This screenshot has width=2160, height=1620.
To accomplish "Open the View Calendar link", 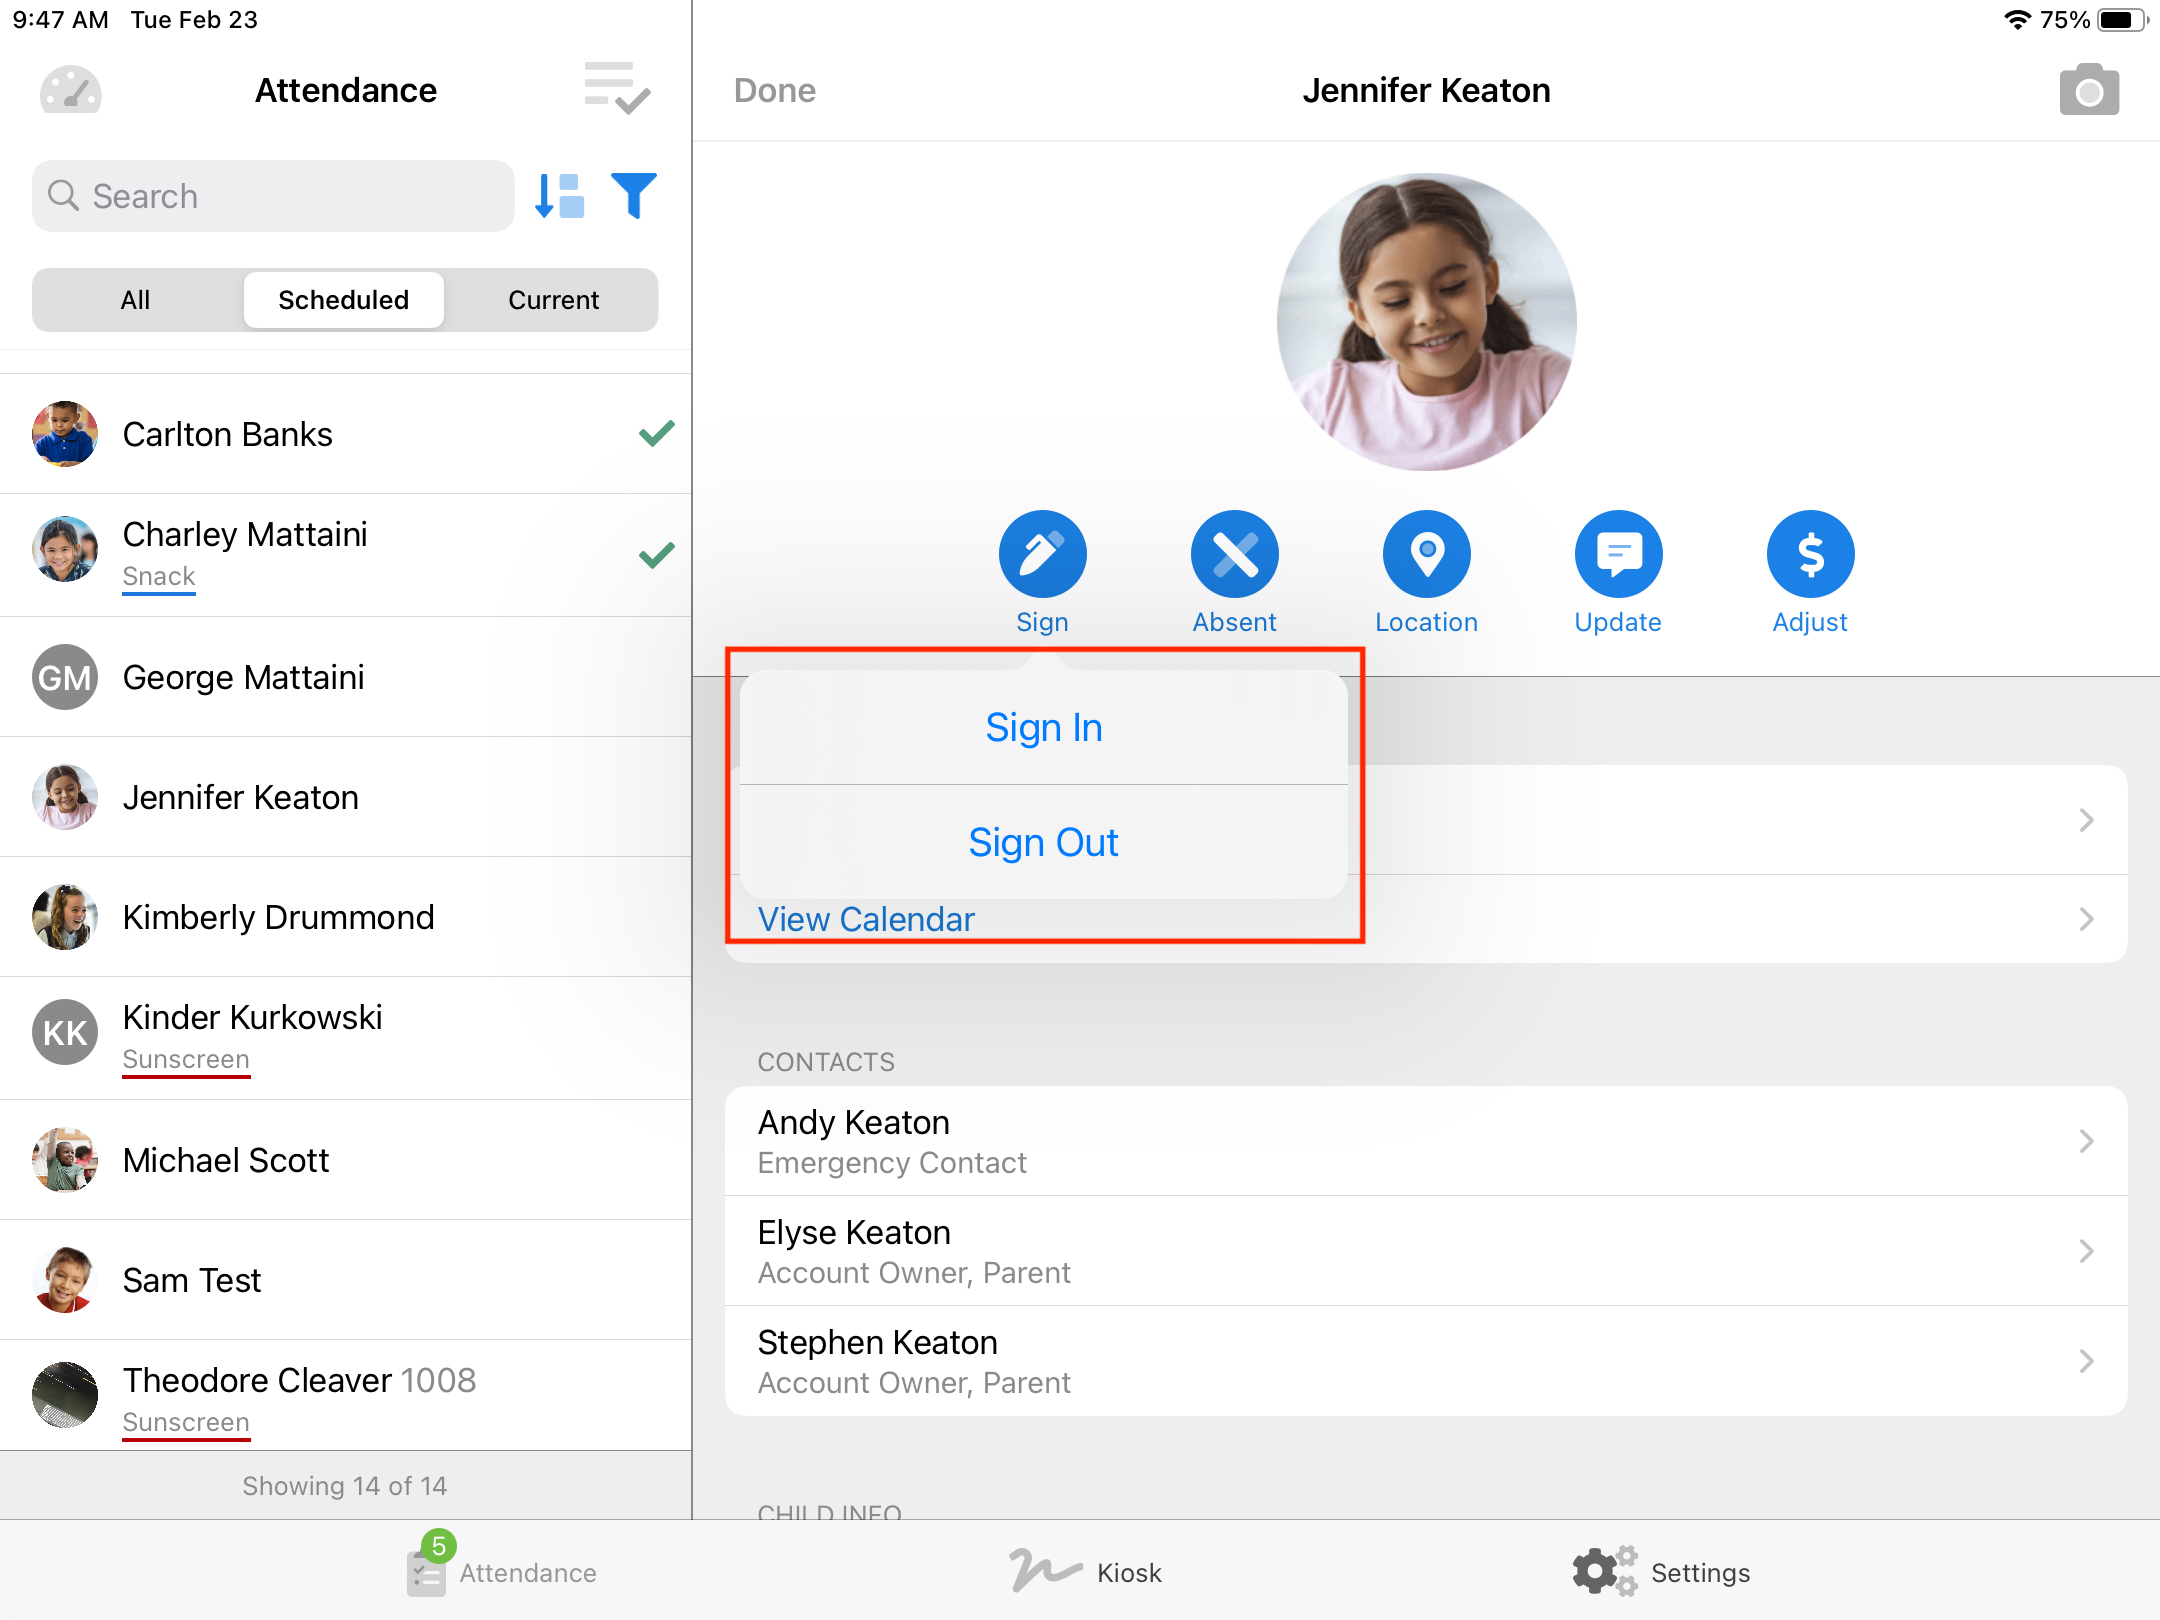I will click(x=866, y=919).
